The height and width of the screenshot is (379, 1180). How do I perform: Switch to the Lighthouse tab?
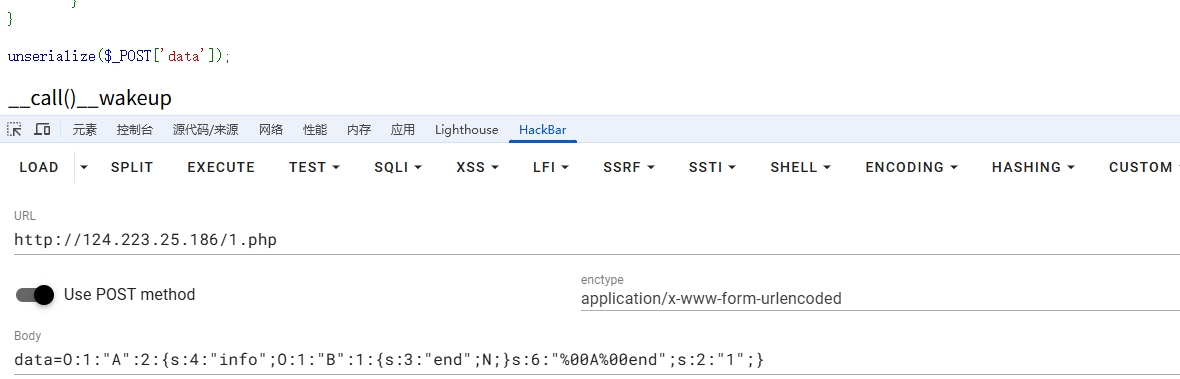coord(467,129)
